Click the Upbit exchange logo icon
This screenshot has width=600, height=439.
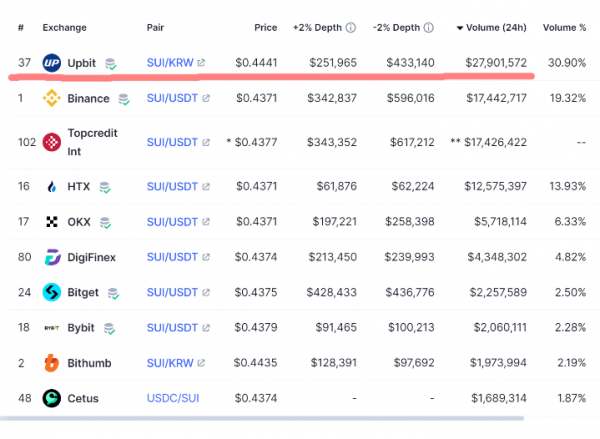pyautogui.click(x=53, y=63)
